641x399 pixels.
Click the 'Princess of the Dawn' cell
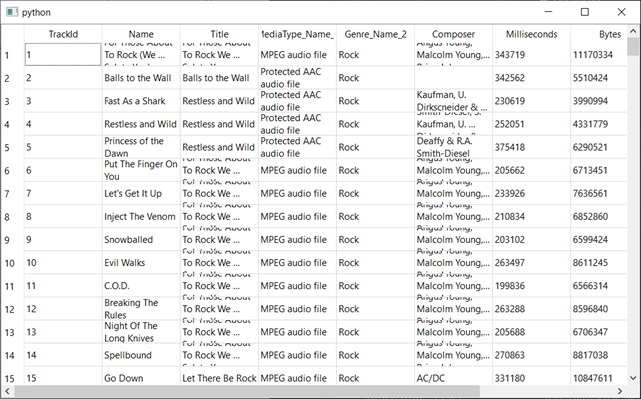(141, 147)
